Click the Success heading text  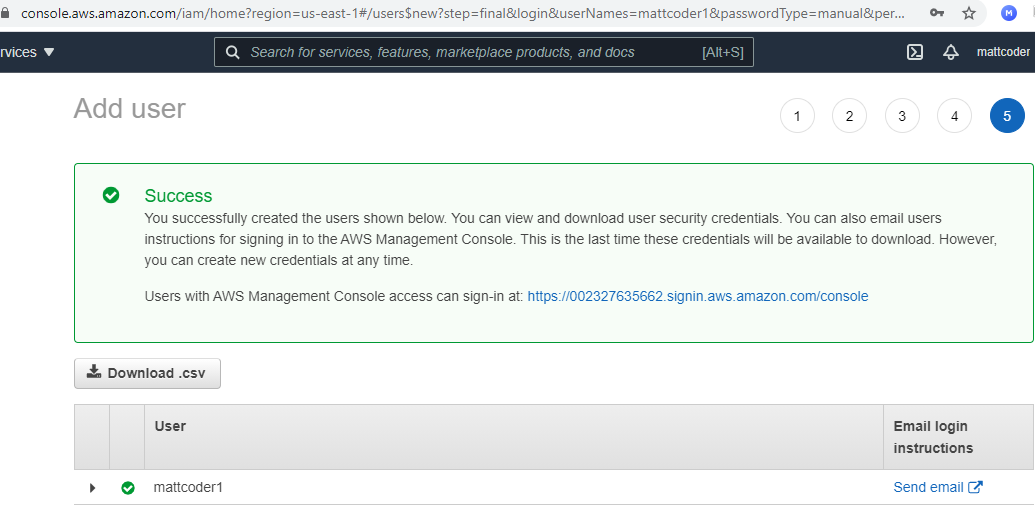(178, 195)
